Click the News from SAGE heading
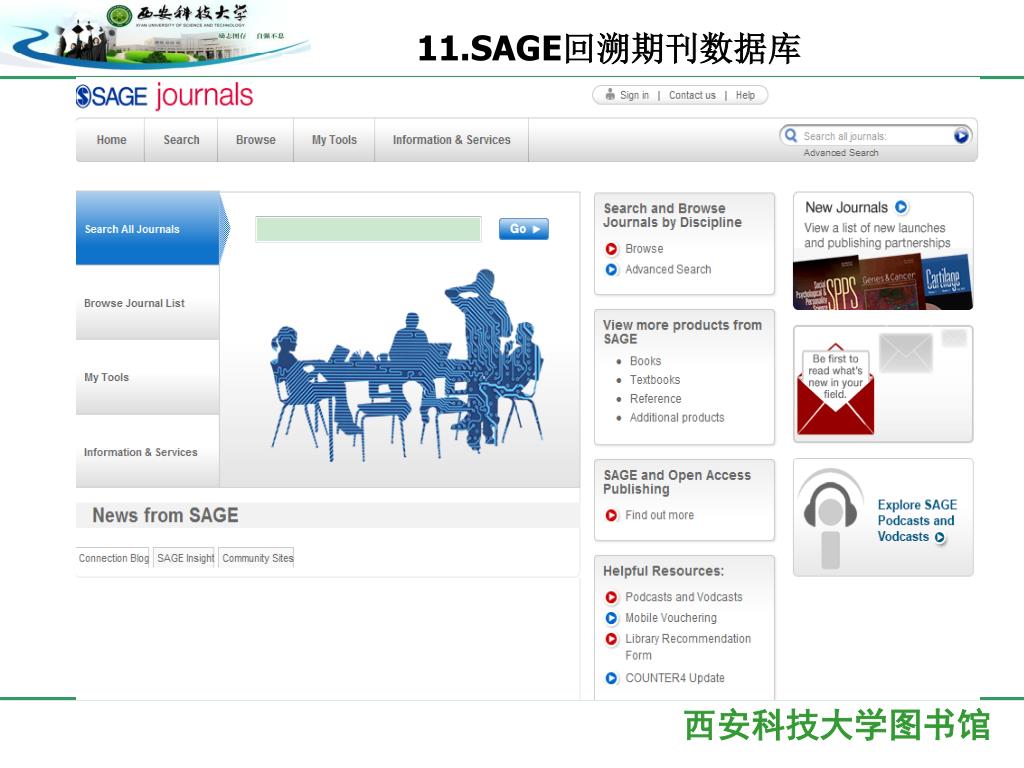This screenshot has height=768, width=1024. point(165,515)
